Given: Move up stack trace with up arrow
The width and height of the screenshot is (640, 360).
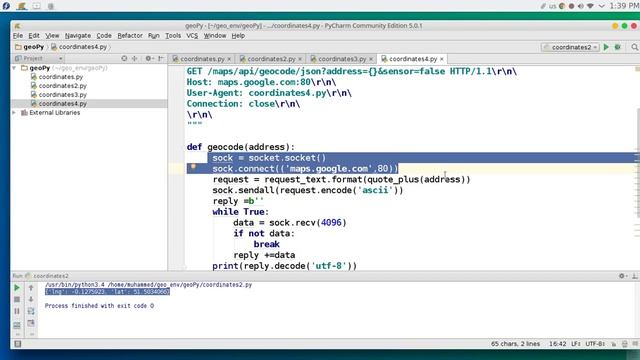Looking at the screenshot, I should (31, 288).
